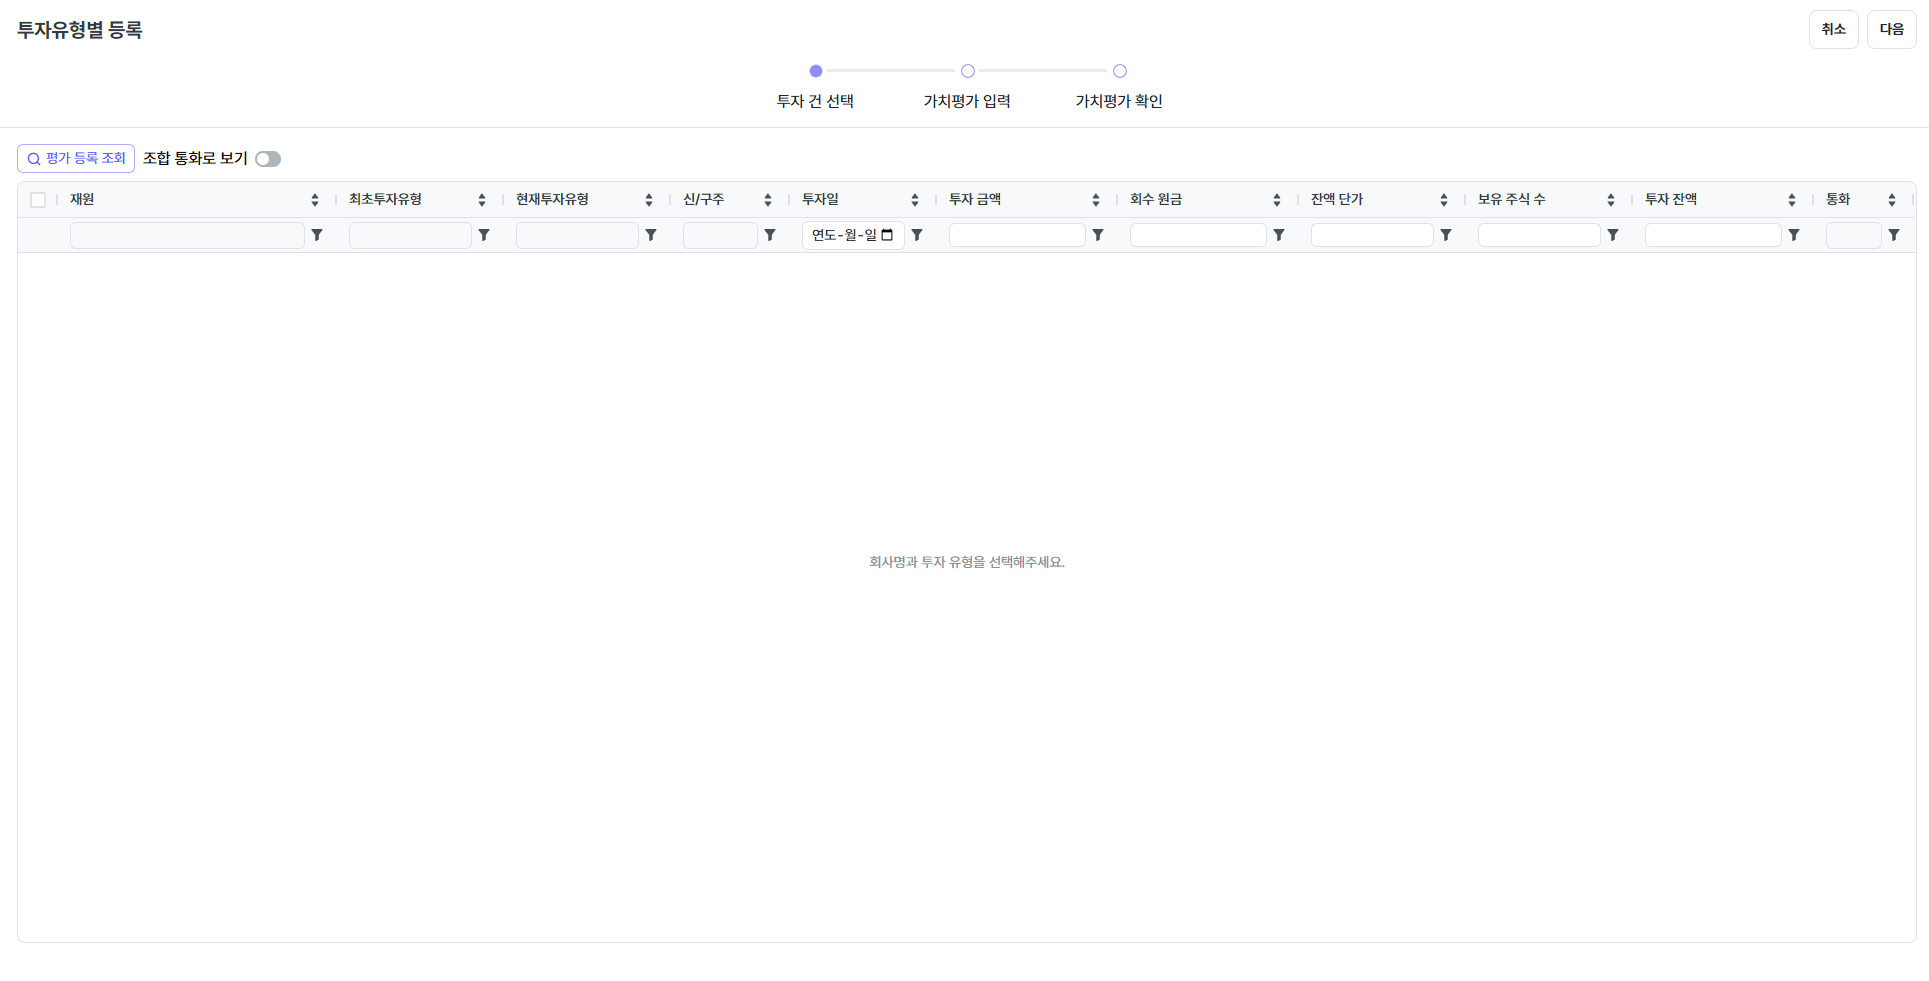This screenshot has height=981, width=1929.
Task: Focus the 통화 filter input
Action: click(1854, 235)
